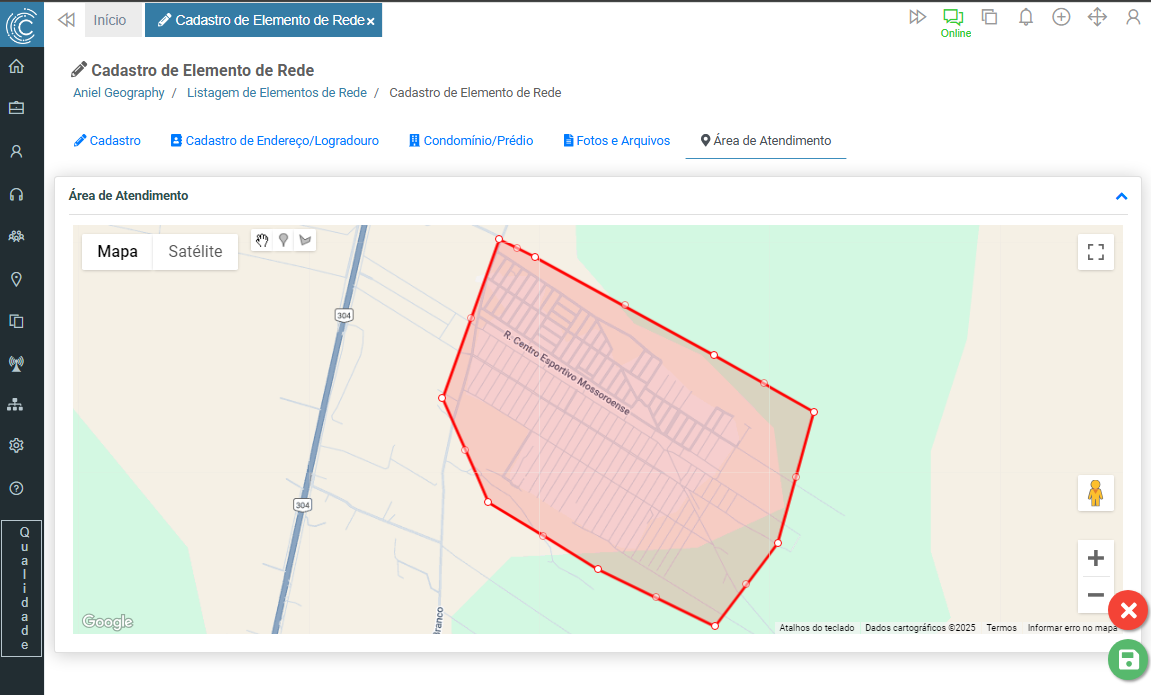The height and width of the screenshot is (695, 1151).
Task: Toggle fullscreen map view
Action: tap(1095, 252)
